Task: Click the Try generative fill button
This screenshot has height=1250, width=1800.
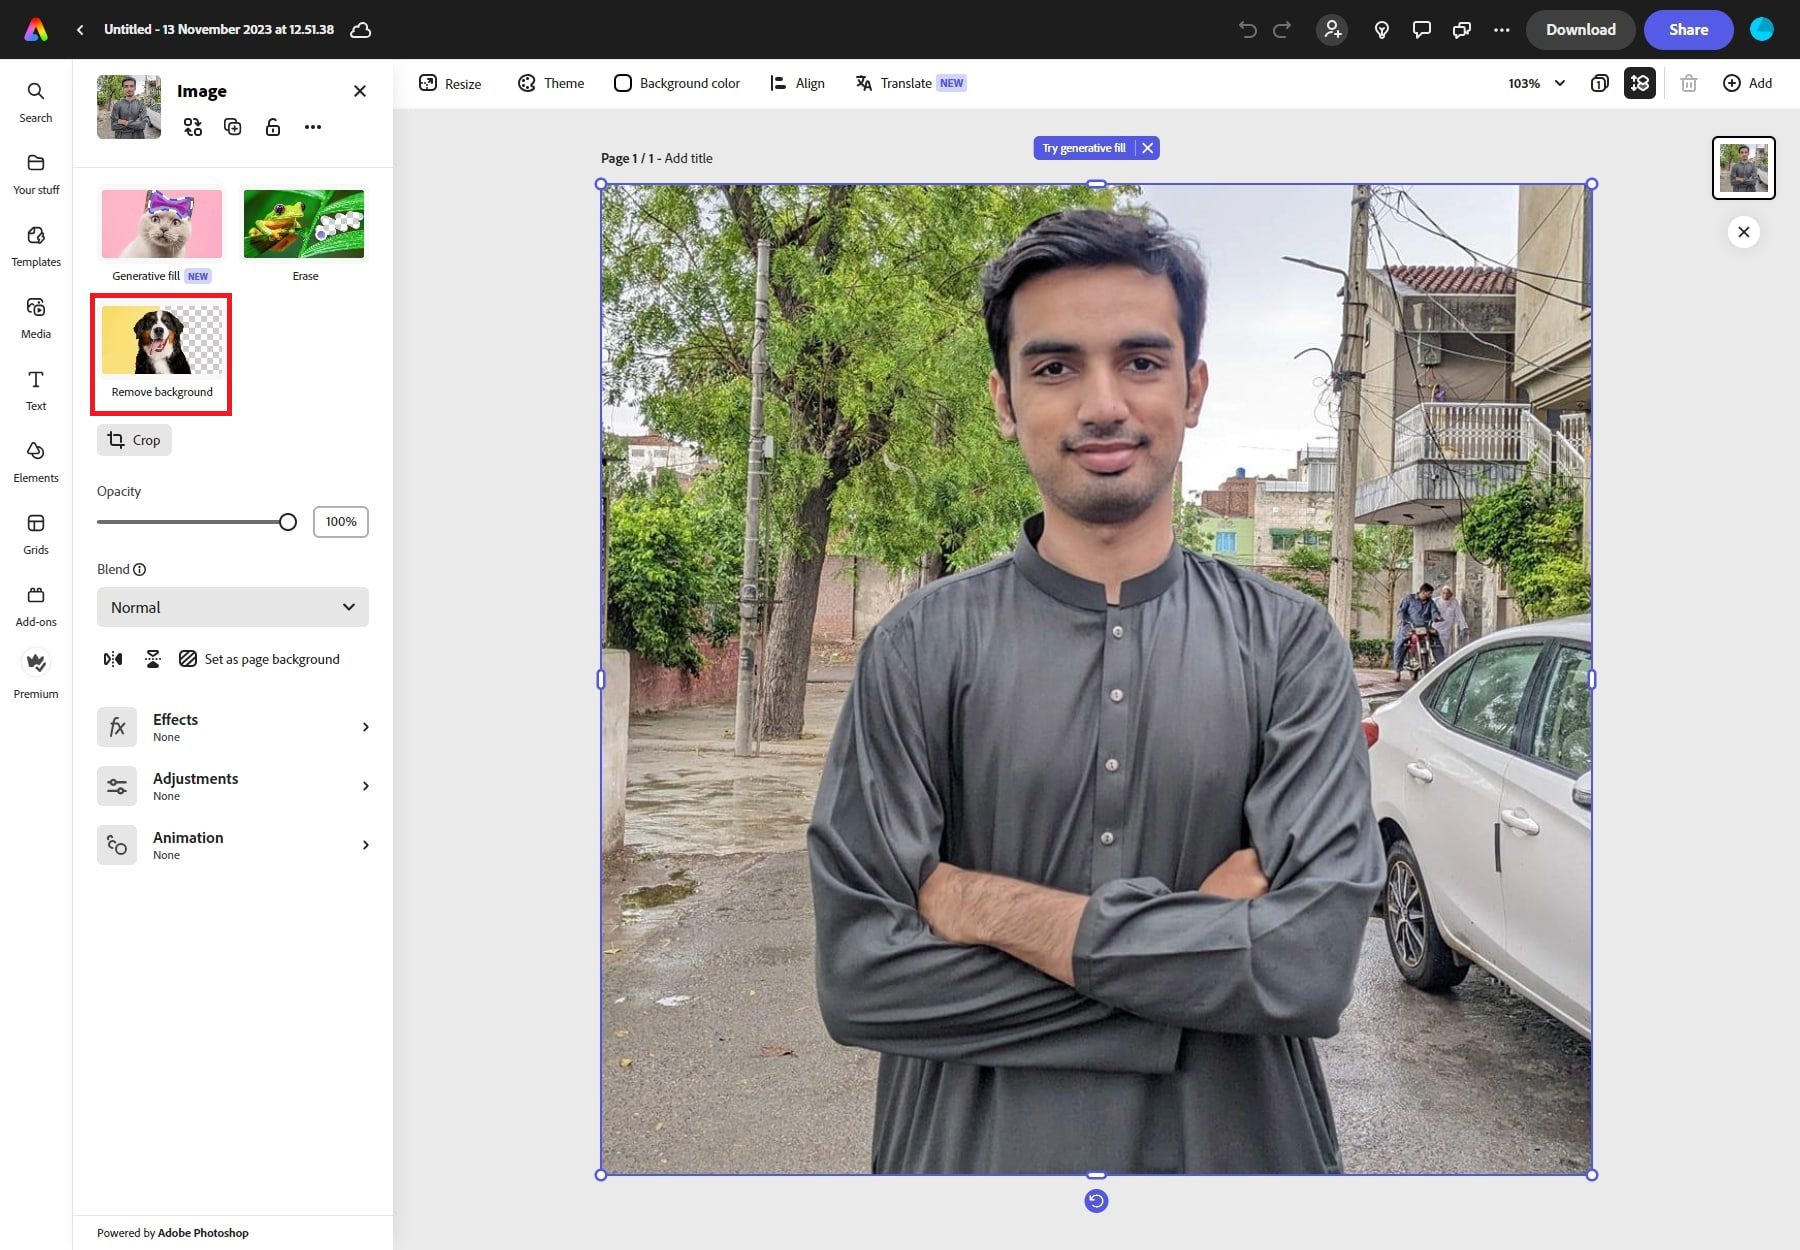Action: [x=1085, y=147]
